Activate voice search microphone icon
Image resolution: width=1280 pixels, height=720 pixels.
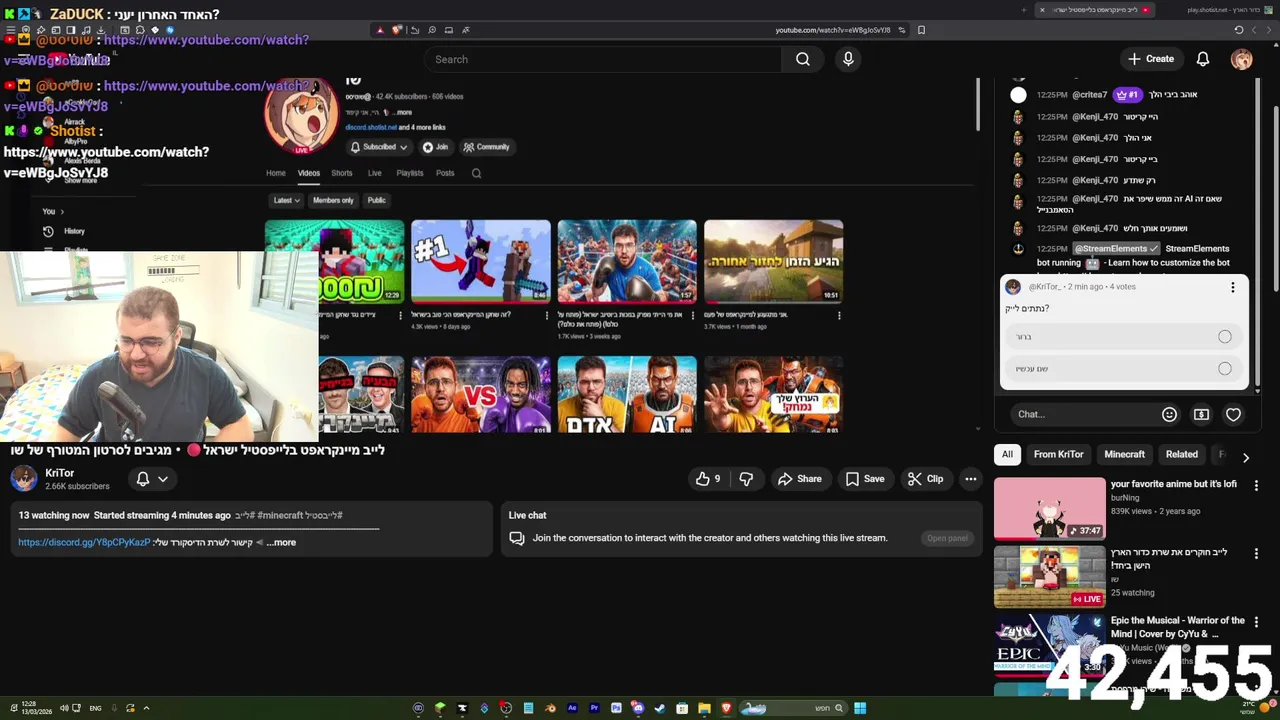click(x=848, y=59)
